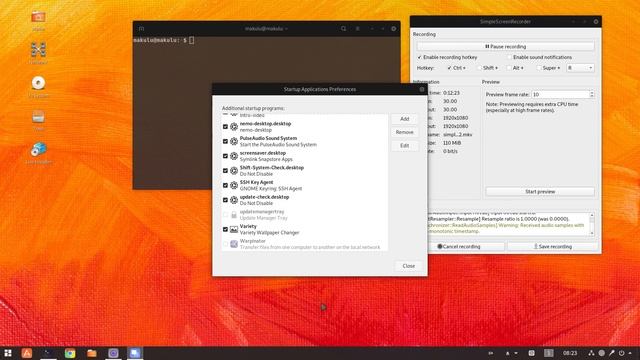Toggle the Ctrl hotkey modifier
The width and height of the screenshot is (640, 360).
coord(449,68)
